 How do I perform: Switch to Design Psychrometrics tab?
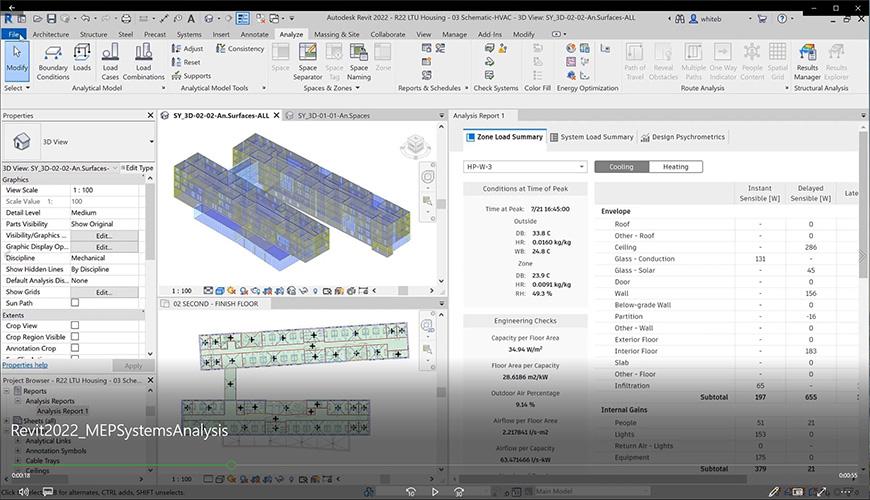(x=682, y=137)
